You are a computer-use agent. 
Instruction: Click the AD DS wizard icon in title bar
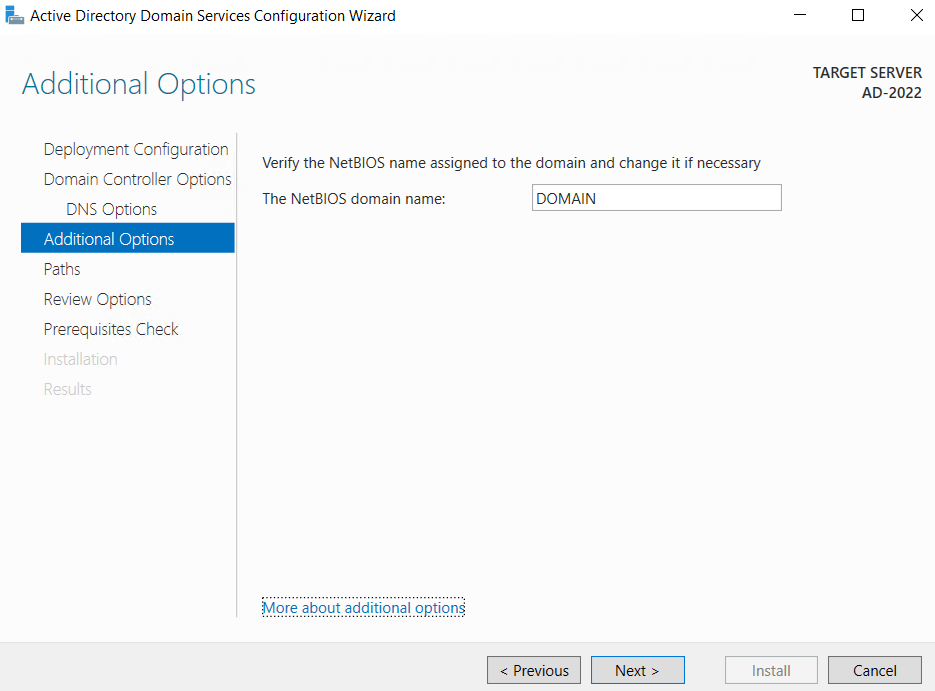pos(14,15)
